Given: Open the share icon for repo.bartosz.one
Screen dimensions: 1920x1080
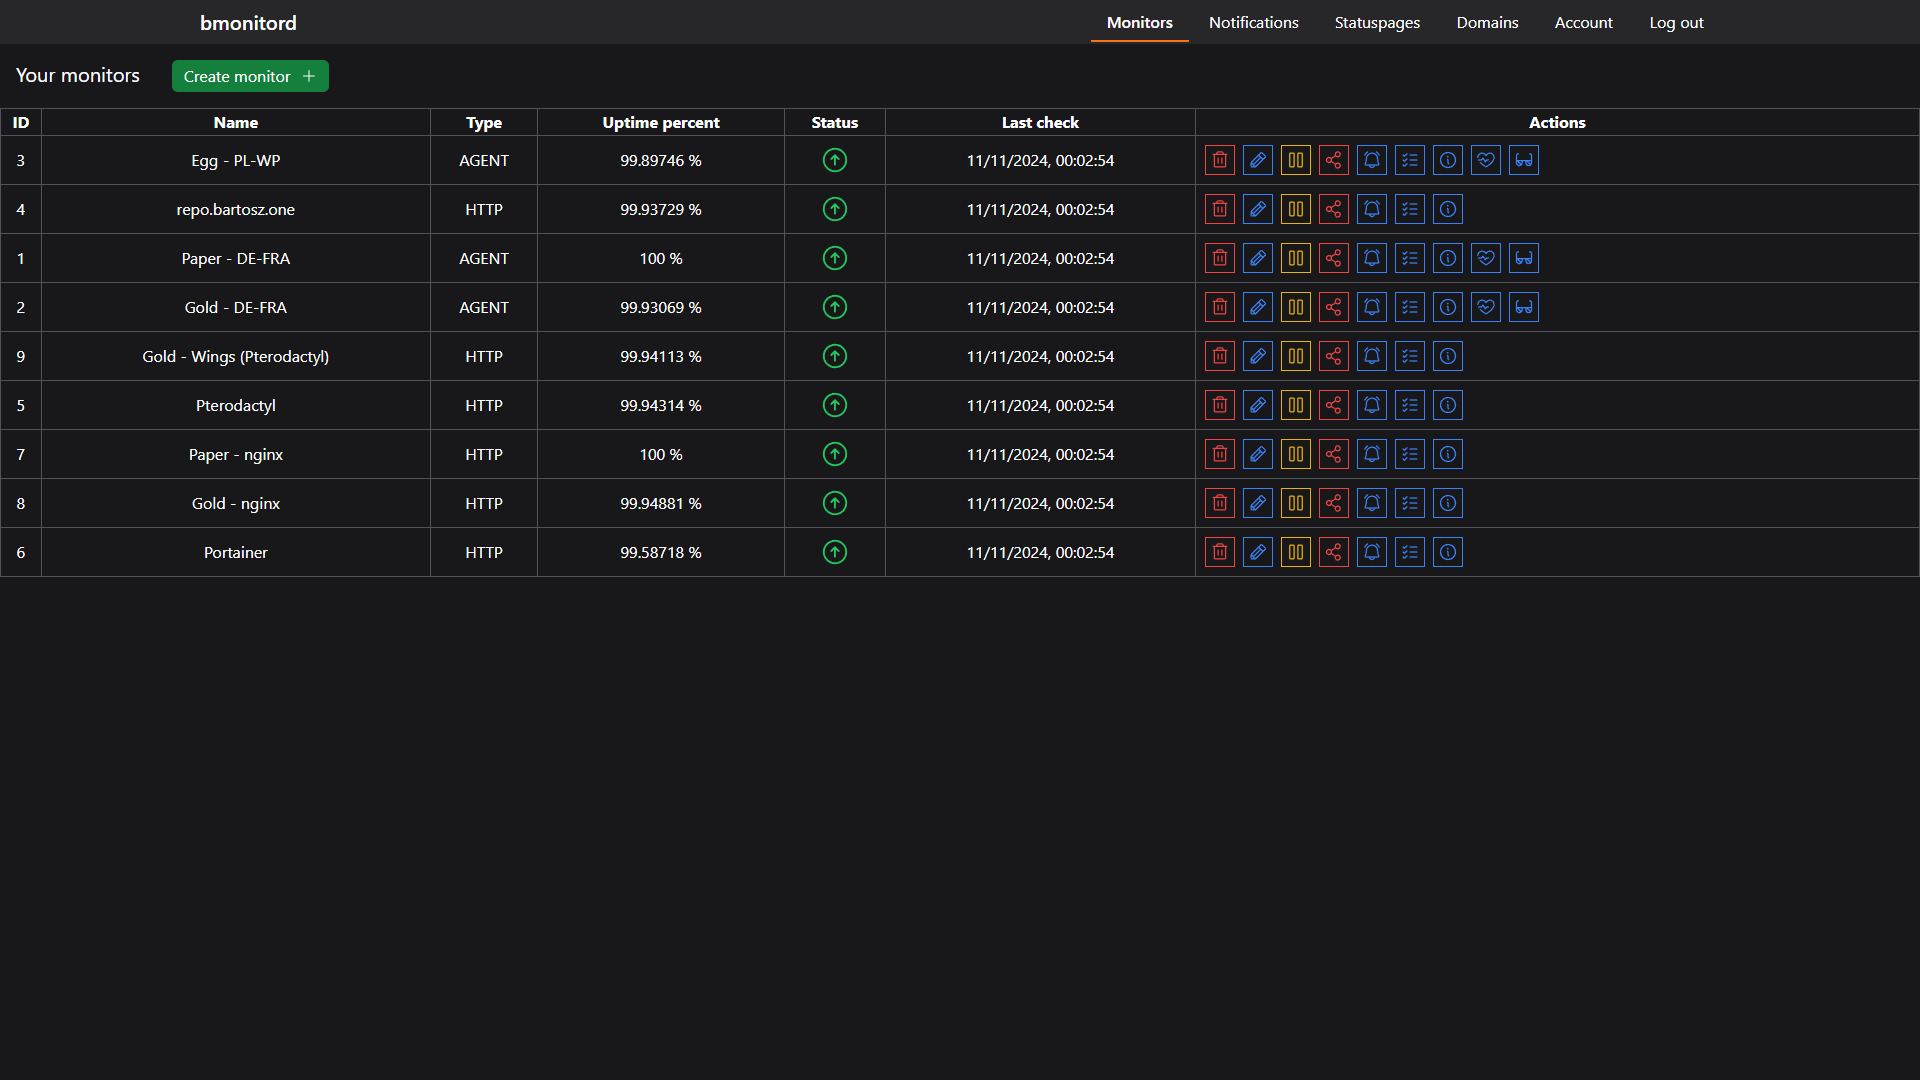Looking at the screenshot, I should pyautogui.click(x=1333, y=209).
